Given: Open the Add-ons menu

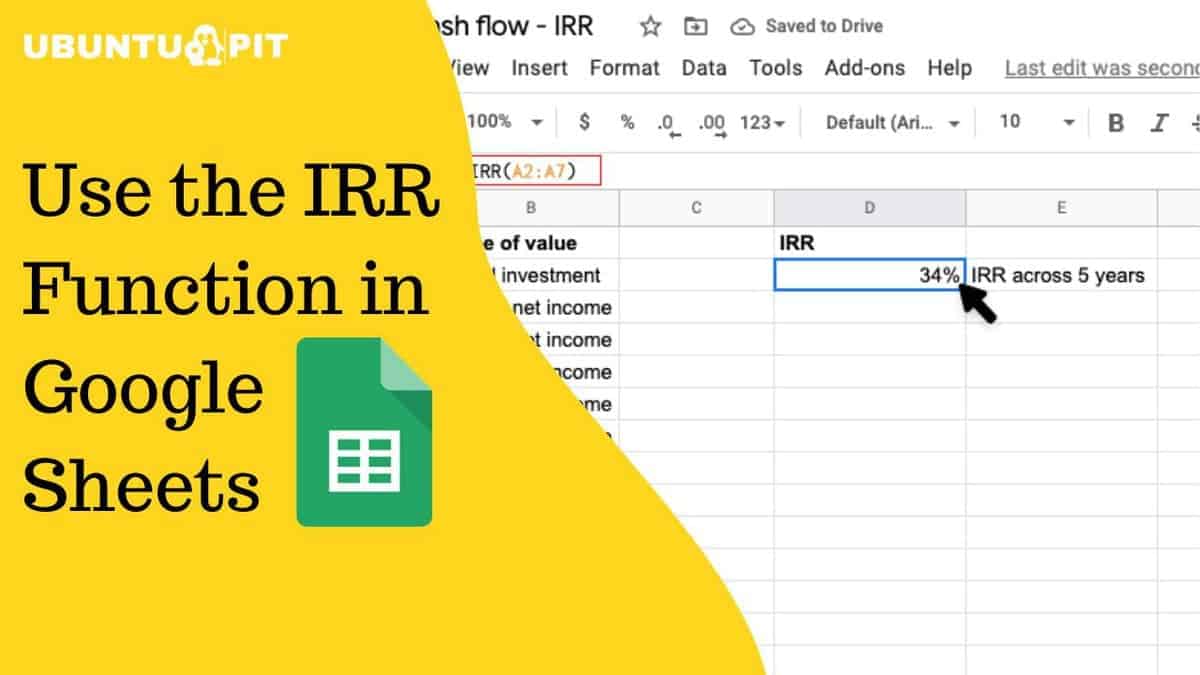Looking at the screenshot, I should pos(866,68).
